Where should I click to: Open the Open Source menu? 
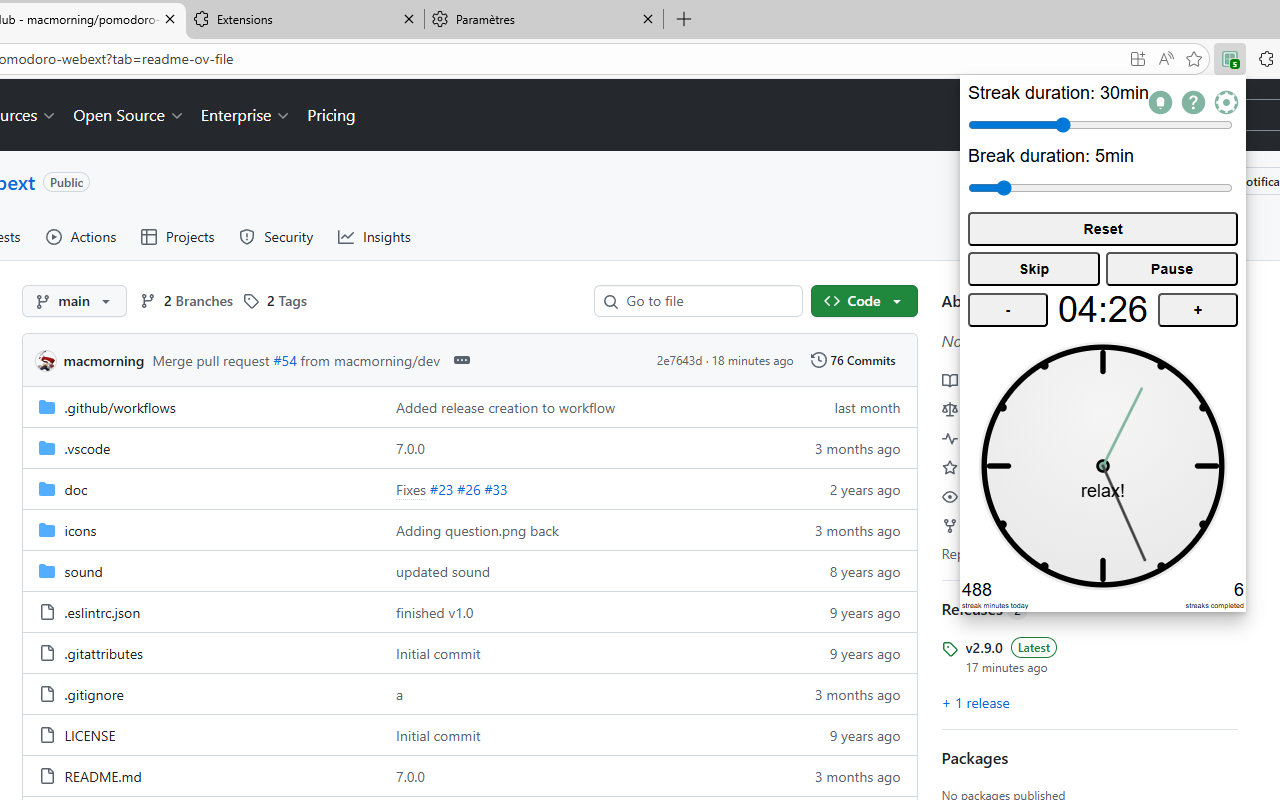coord(128,116)
